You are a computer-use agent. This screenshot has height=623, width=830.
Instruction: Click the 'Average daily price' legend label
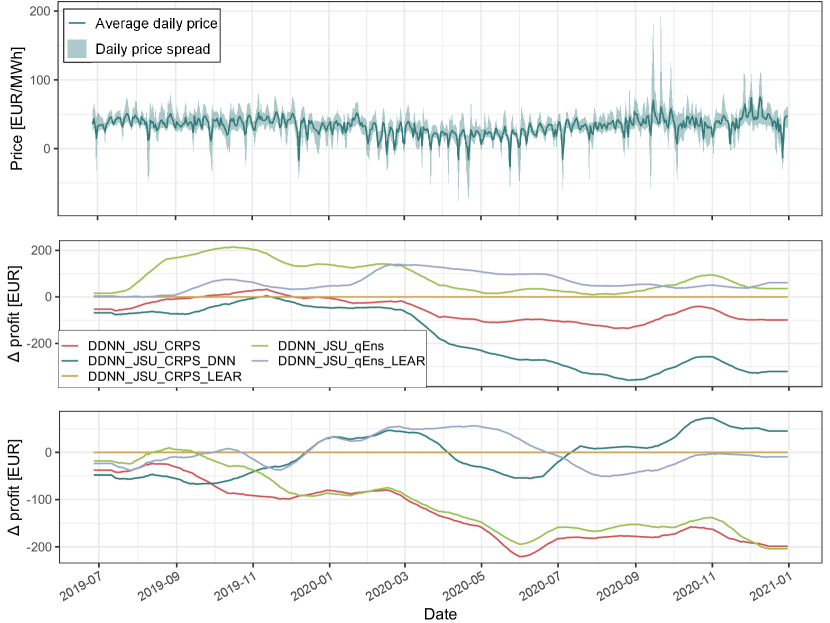(156, 24)
